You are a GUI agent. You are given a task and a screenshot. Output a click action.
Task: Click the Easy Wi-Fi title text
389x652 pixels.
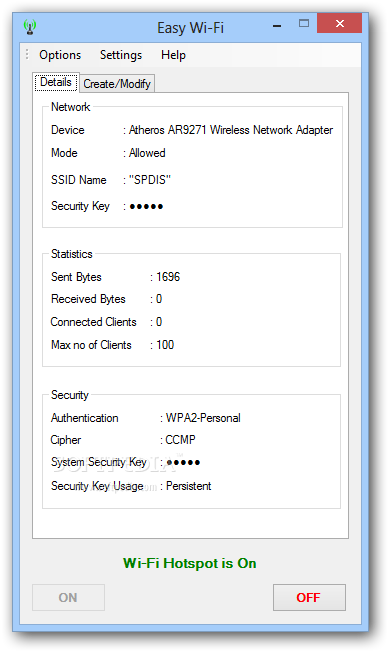pyautogui.click(x=190, y=28)
